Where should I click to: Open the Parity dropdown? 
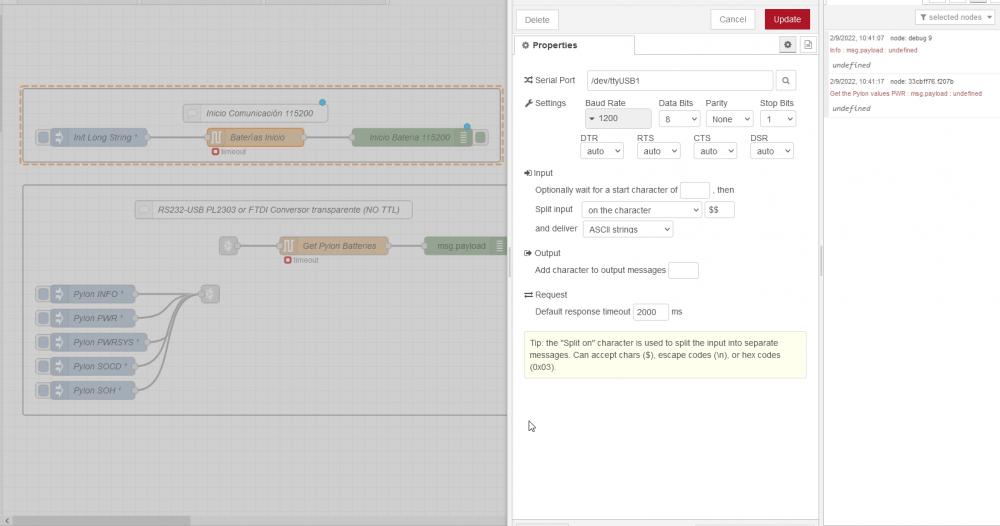pos(730,119)
